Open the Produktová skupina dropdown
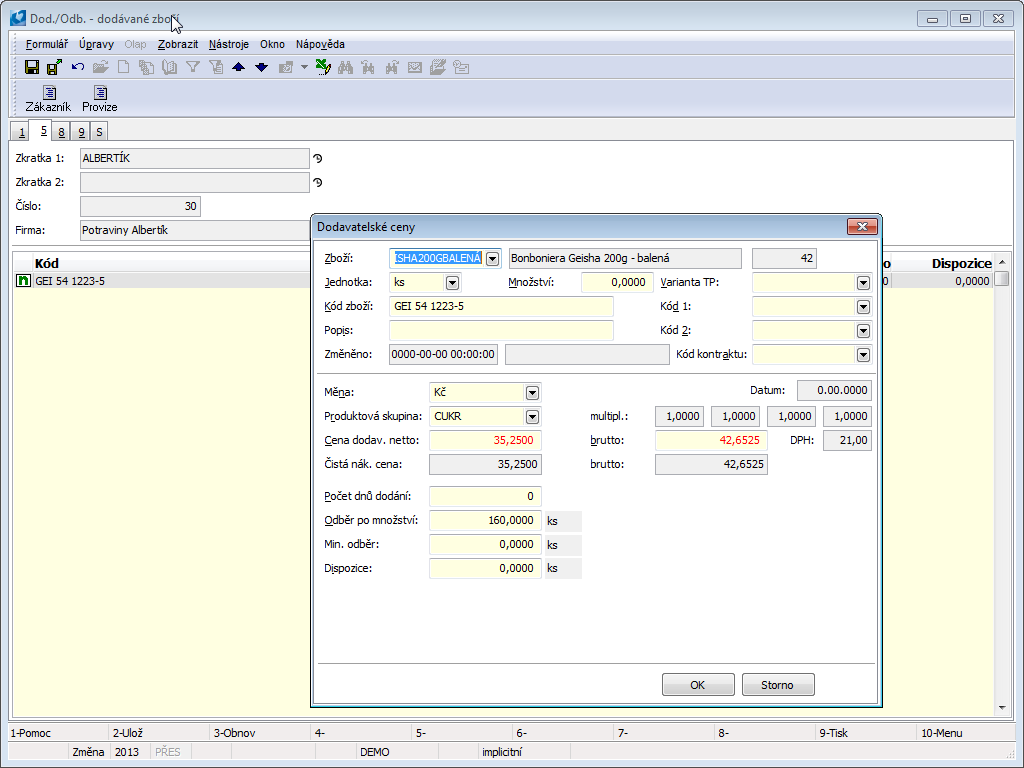The image size is (1024, 768). click(532, 417)
